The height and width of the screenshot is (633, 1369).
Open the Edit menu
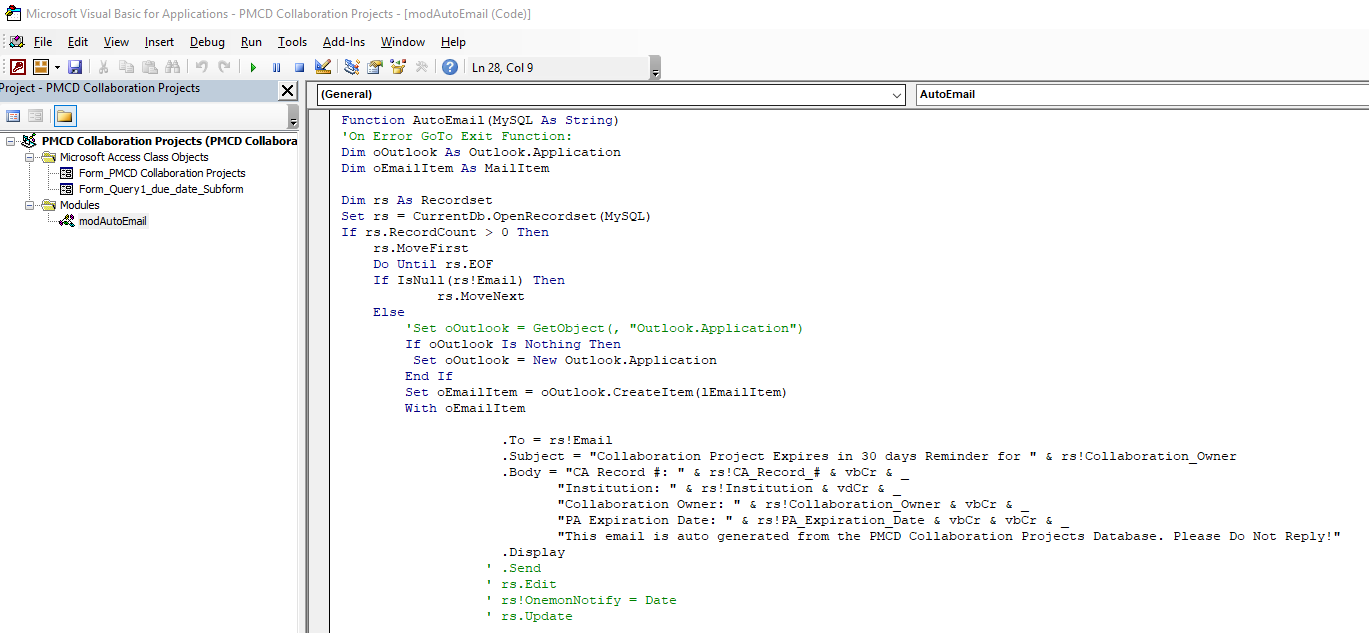tap(78, 42)
